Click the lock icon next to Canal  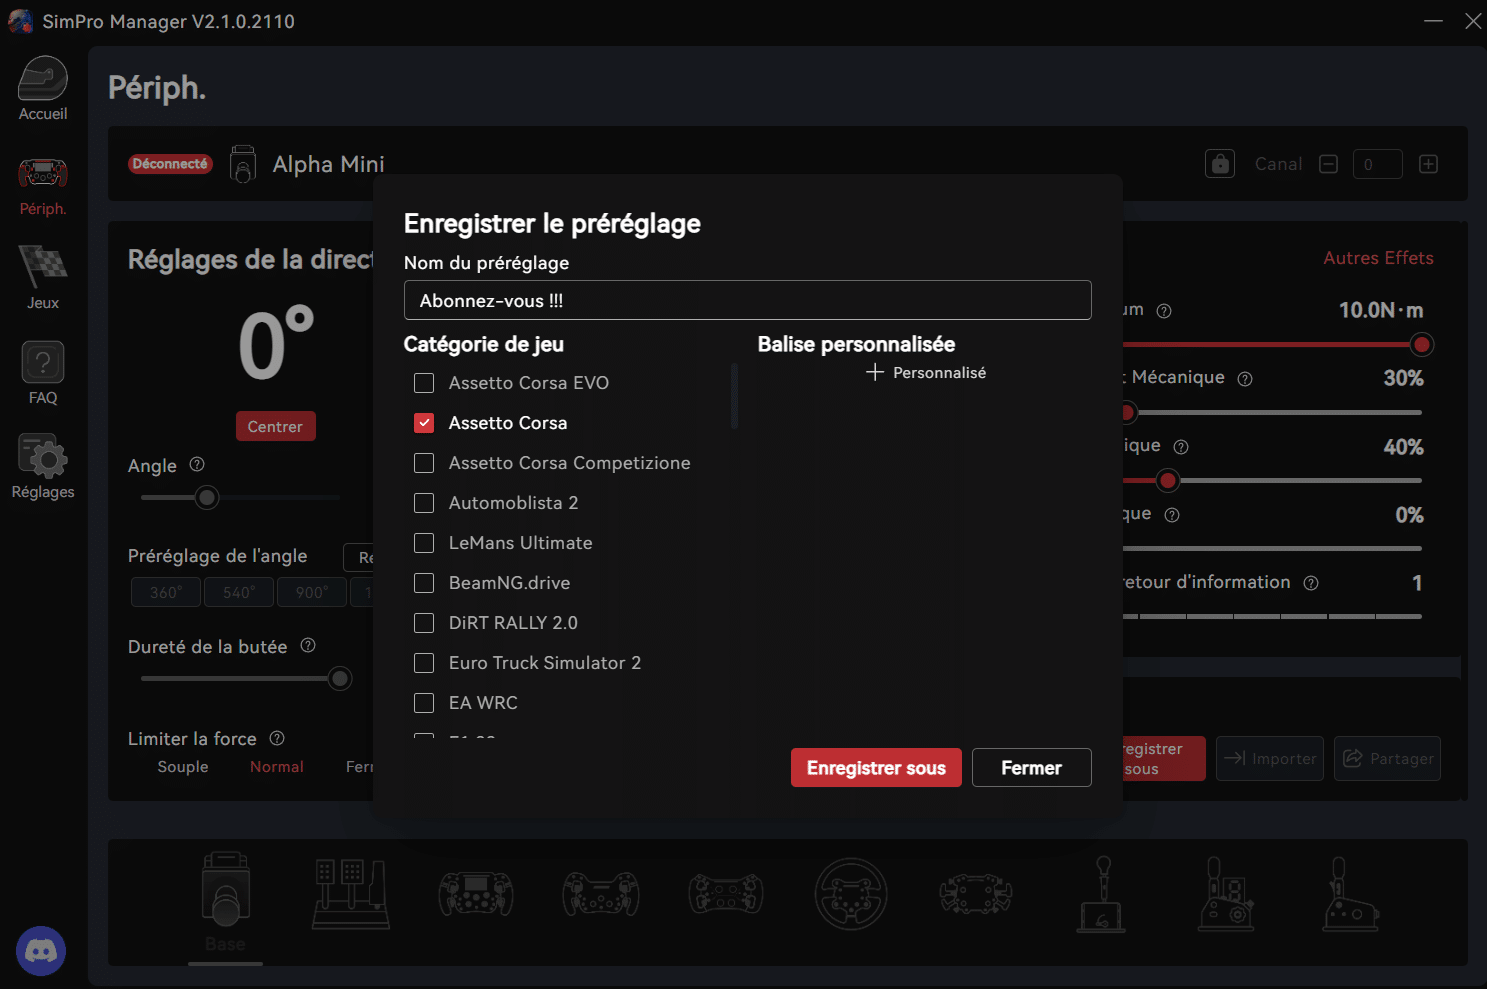click(x=1220, y=164)
